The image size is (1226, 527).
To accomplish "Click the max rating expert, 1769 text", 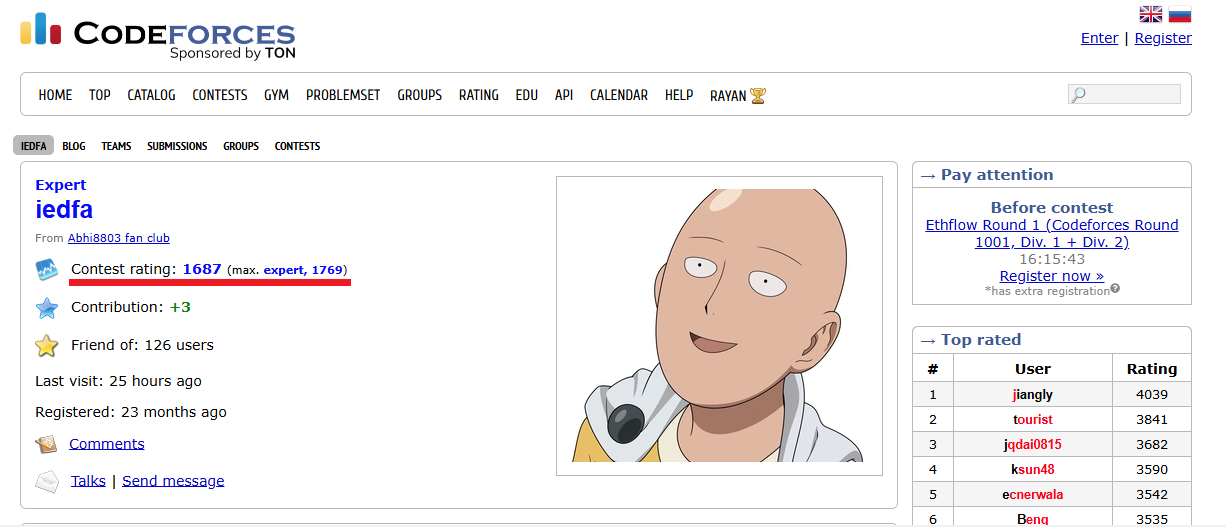I will pos(303,271).
